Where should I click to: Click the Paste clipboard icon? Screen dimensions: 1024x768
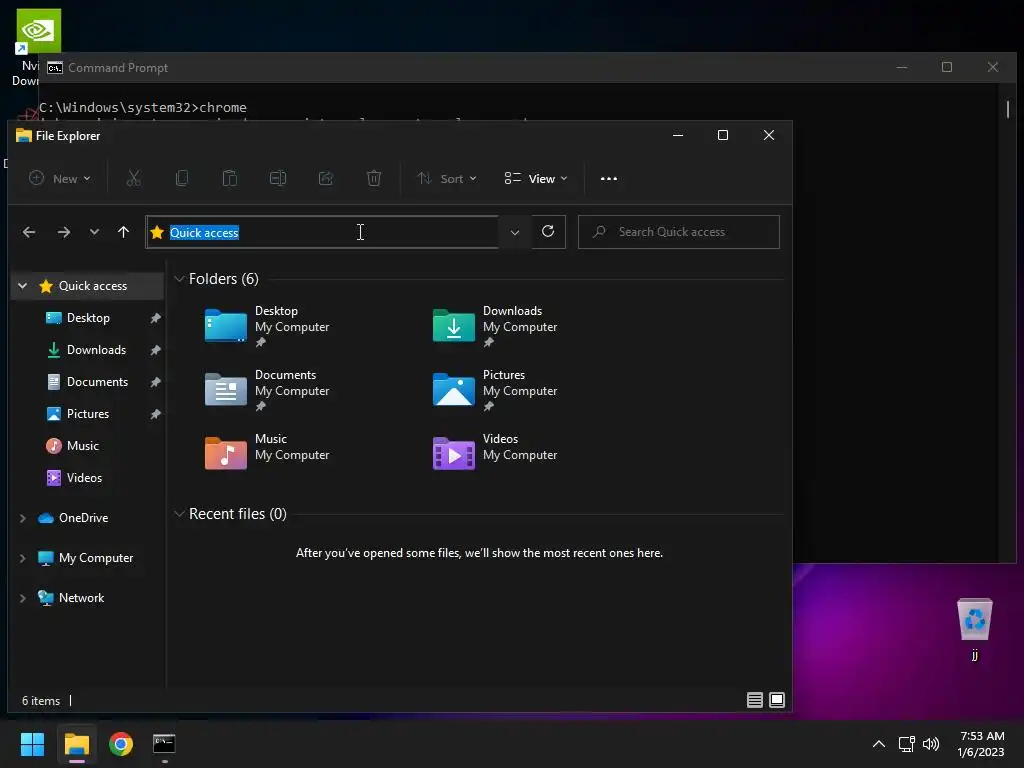pyautogui.click(x=230, y=178)
